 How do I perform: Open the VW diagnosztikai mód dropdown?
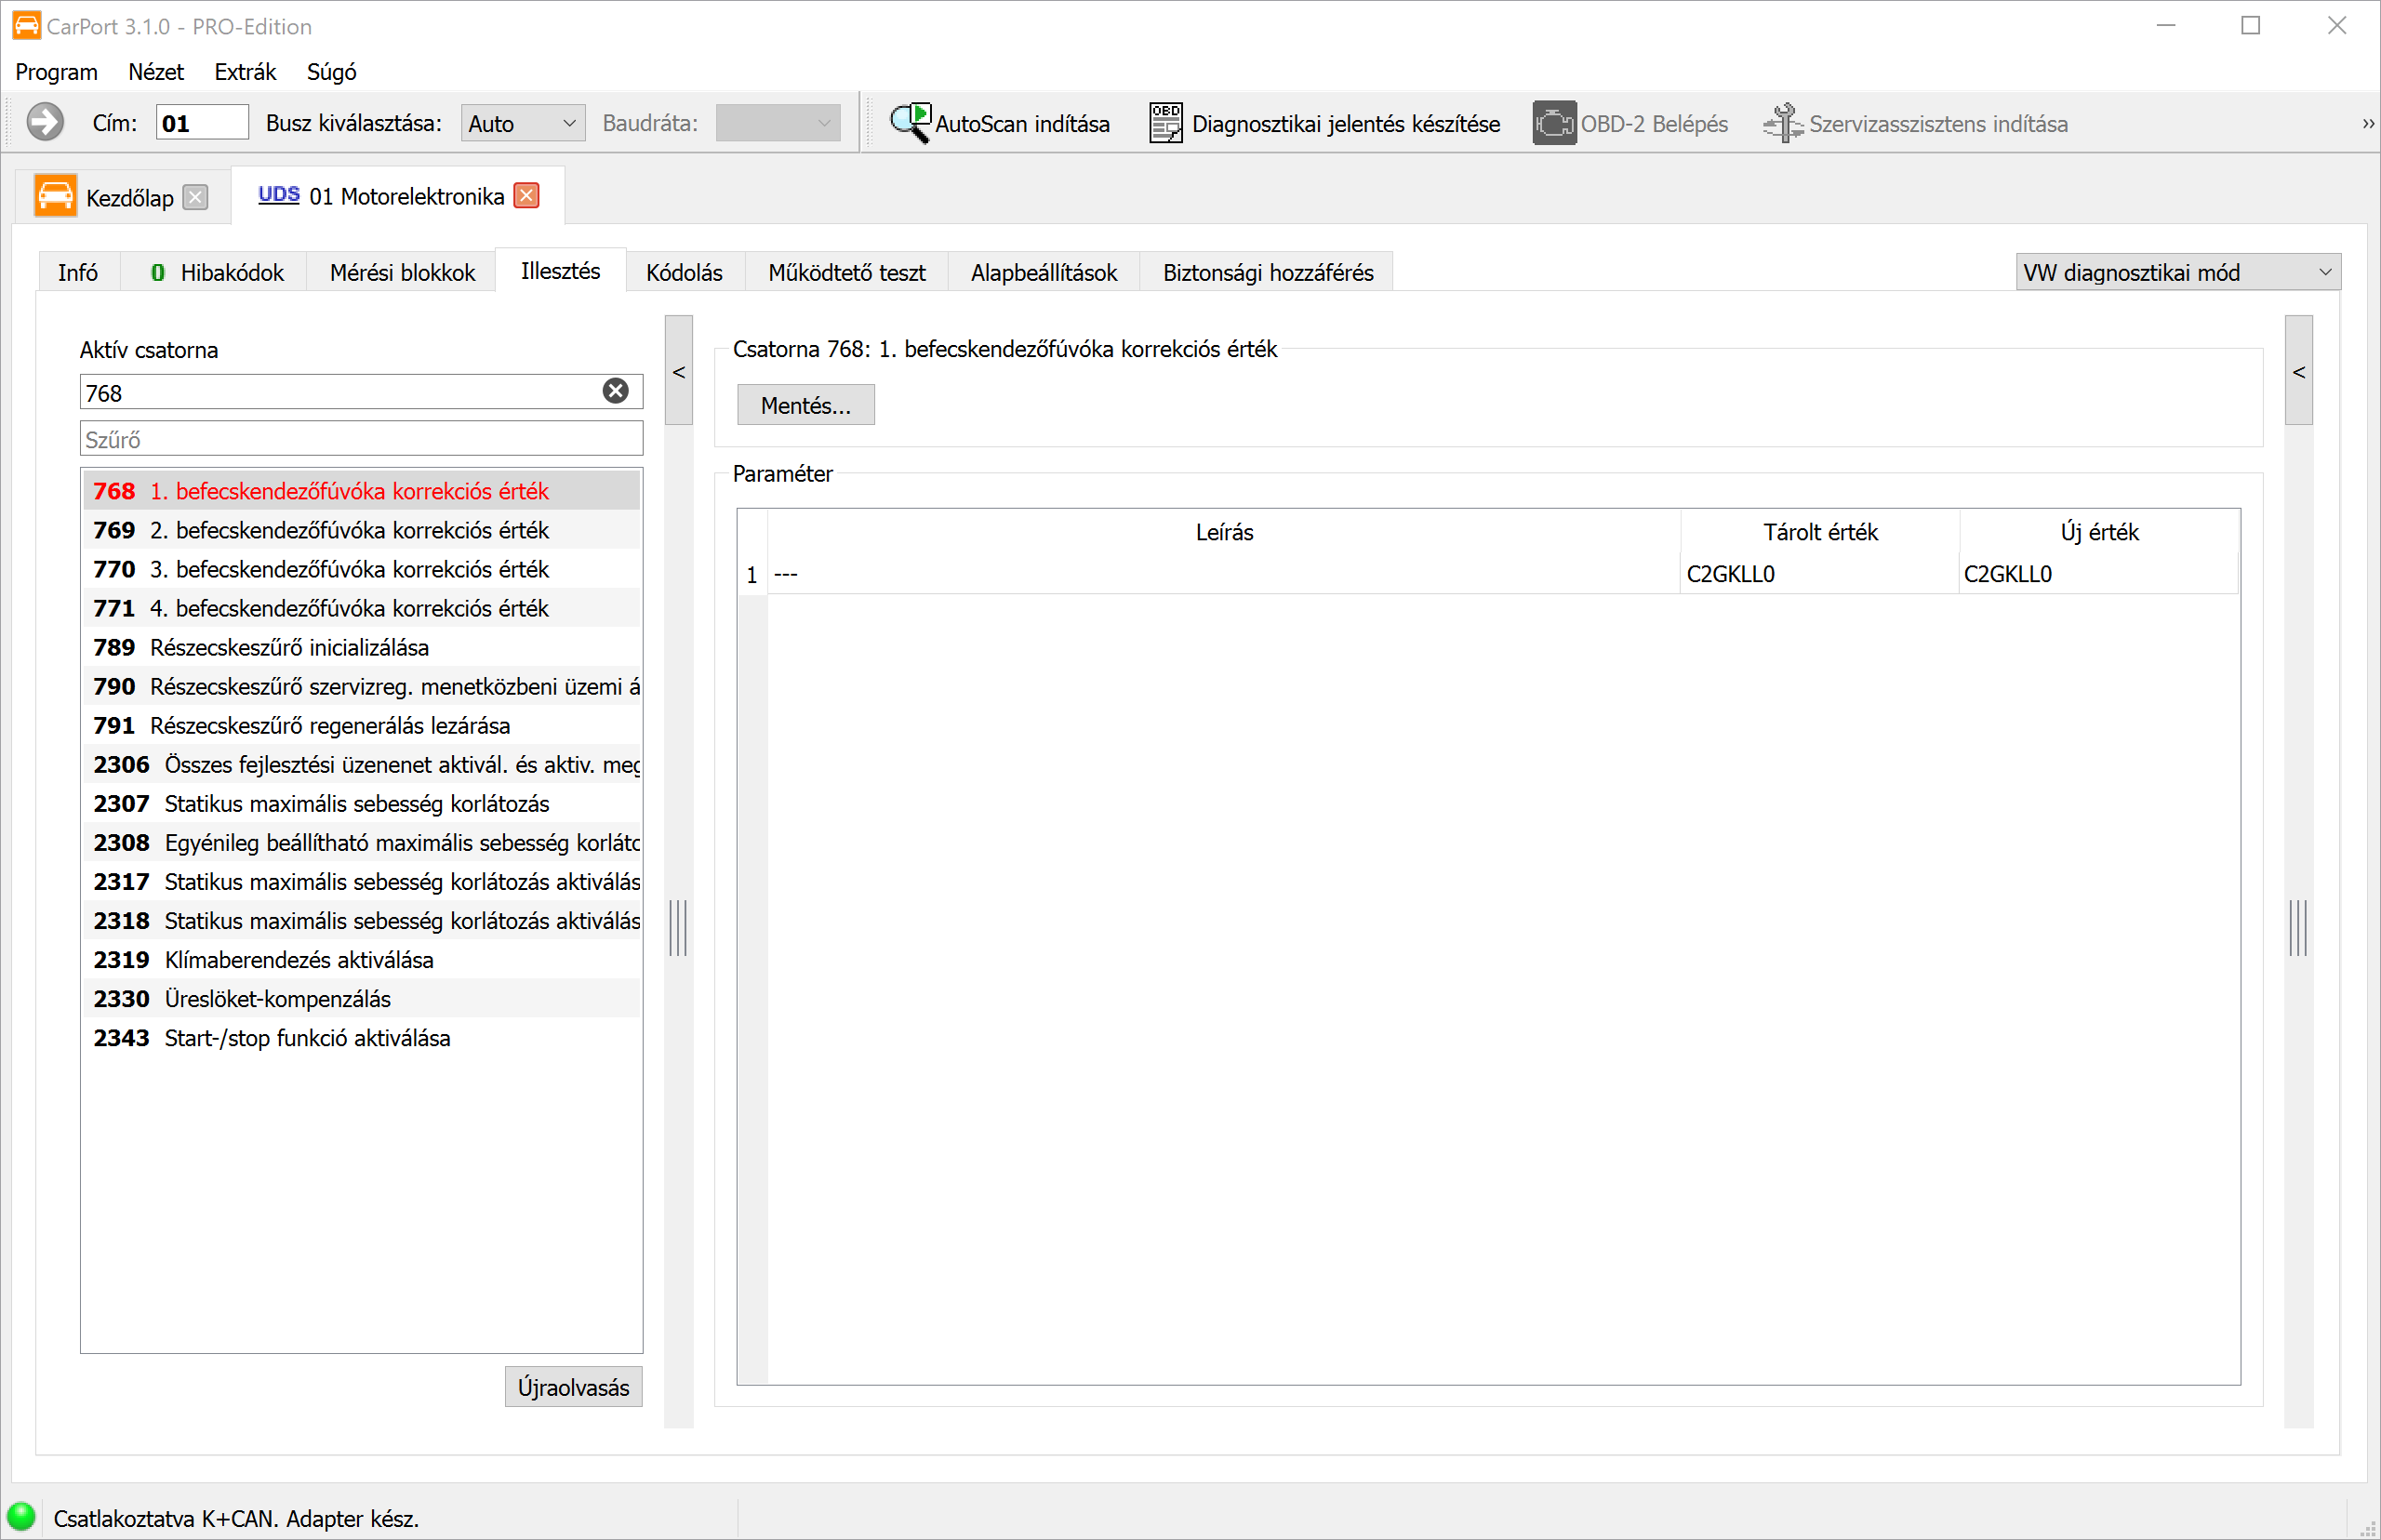(2177, 272)
